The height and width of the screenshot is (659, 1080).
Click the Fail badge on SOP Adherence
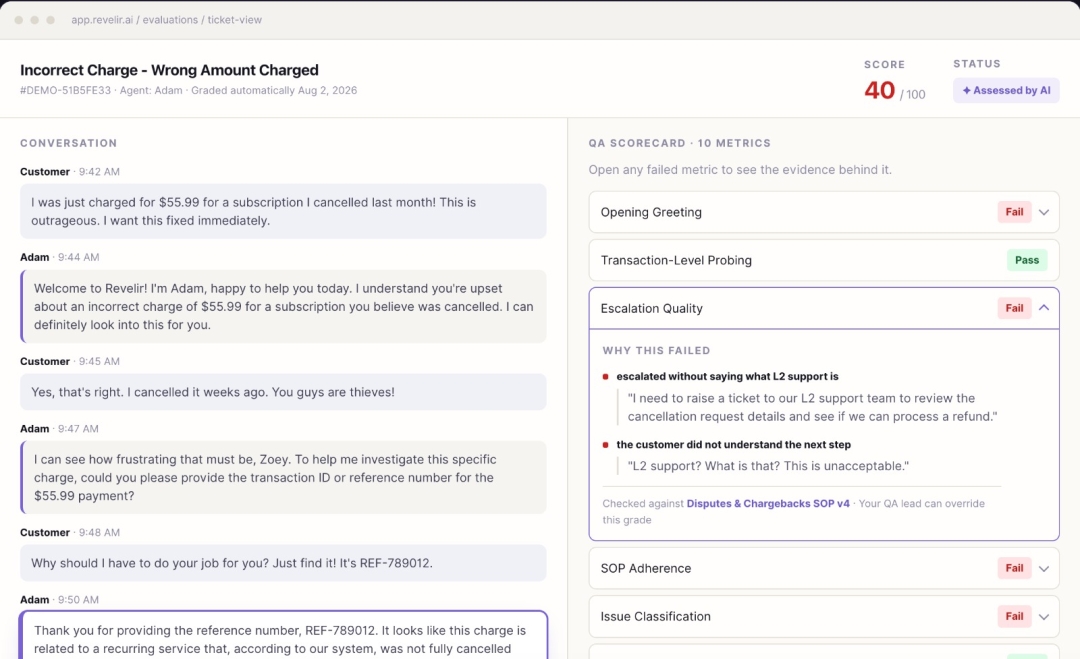tap(1014, 568)
